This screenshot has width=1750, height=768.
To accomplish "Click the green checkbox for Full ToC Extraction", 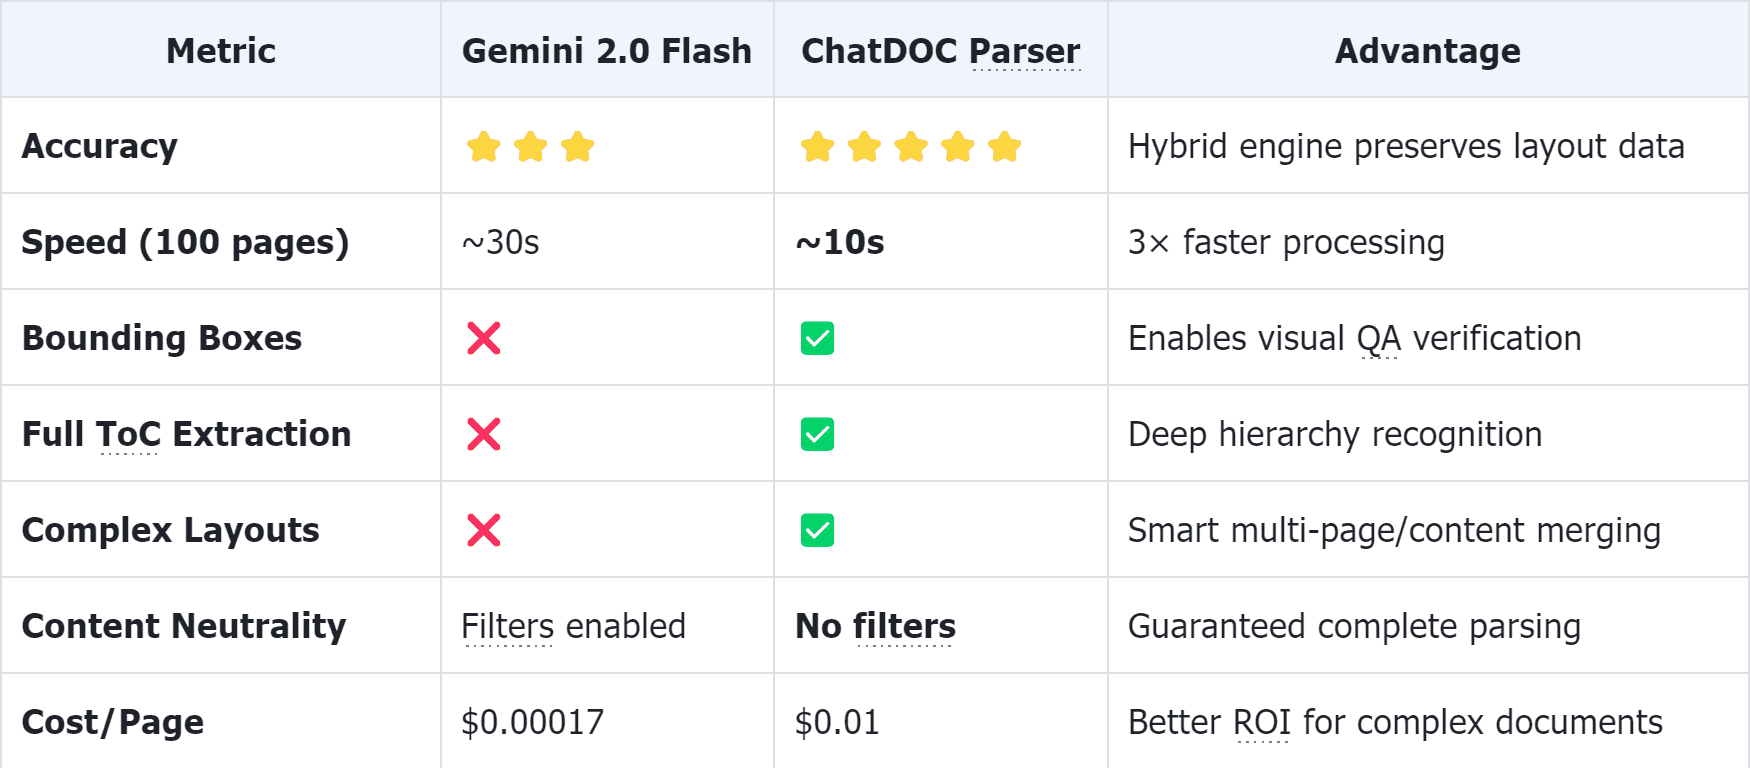I will pos(817,434).
